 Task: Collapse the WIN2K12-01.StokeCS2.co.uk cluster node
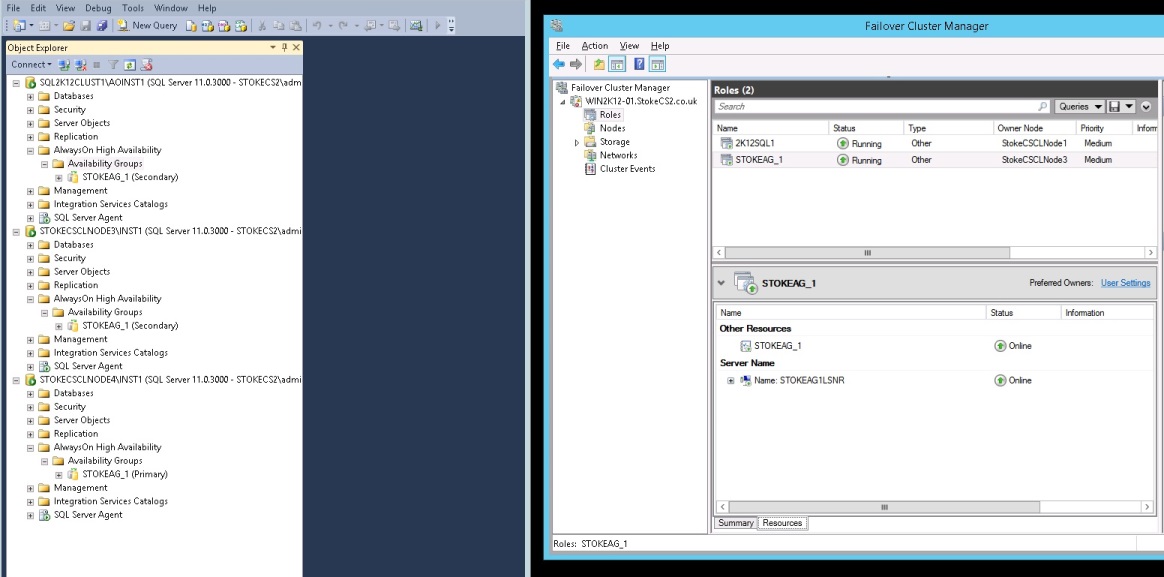tap(563, 102)
